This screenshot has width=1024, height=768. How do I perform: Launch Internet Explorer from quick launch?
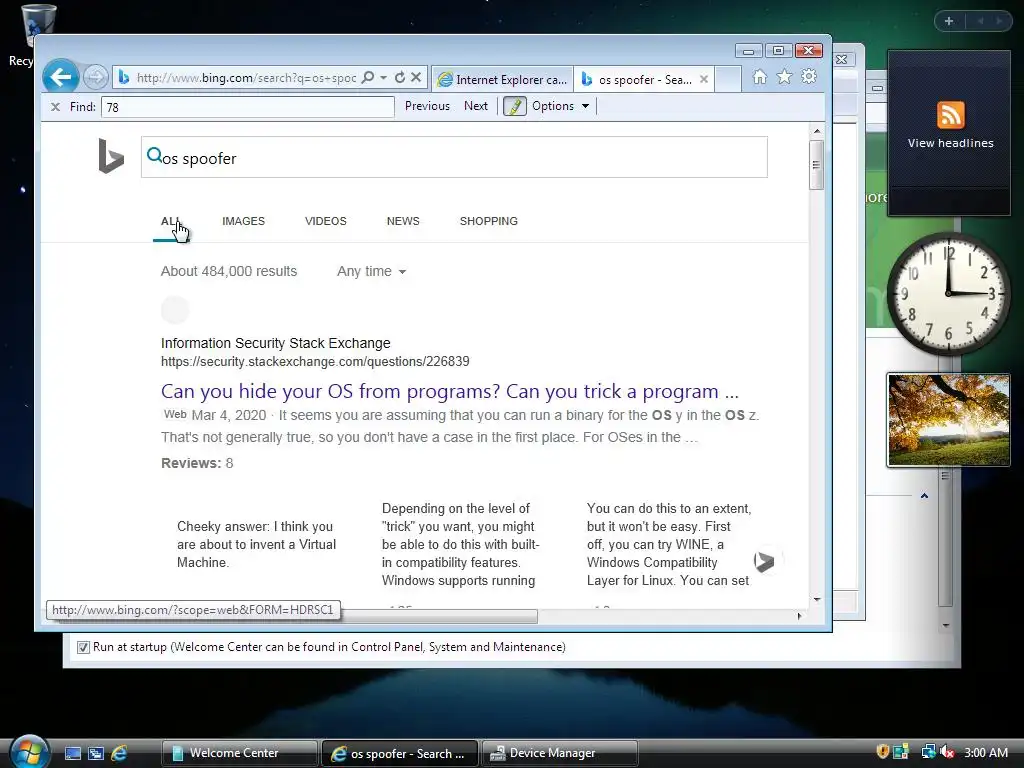[x=120, y=754]
